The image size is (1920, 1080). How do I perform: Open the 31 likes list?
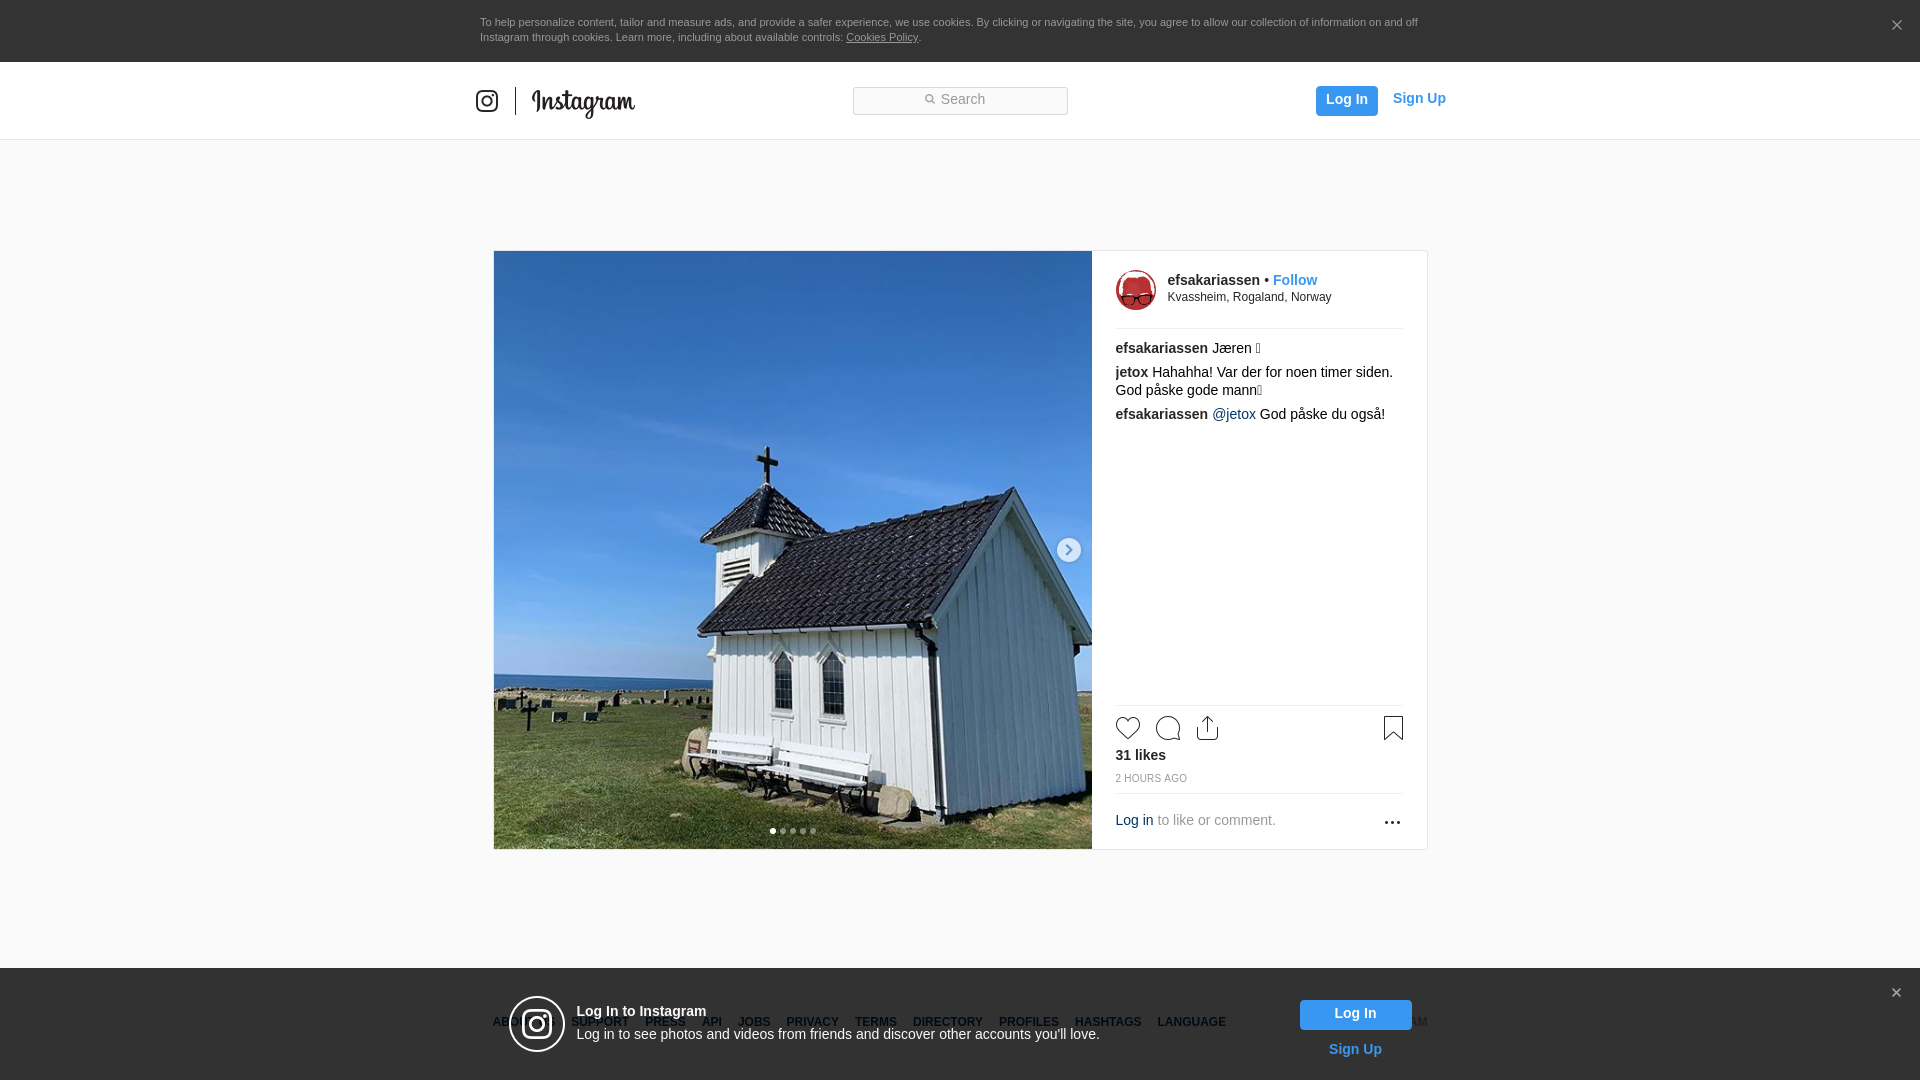click(1140, 755)
